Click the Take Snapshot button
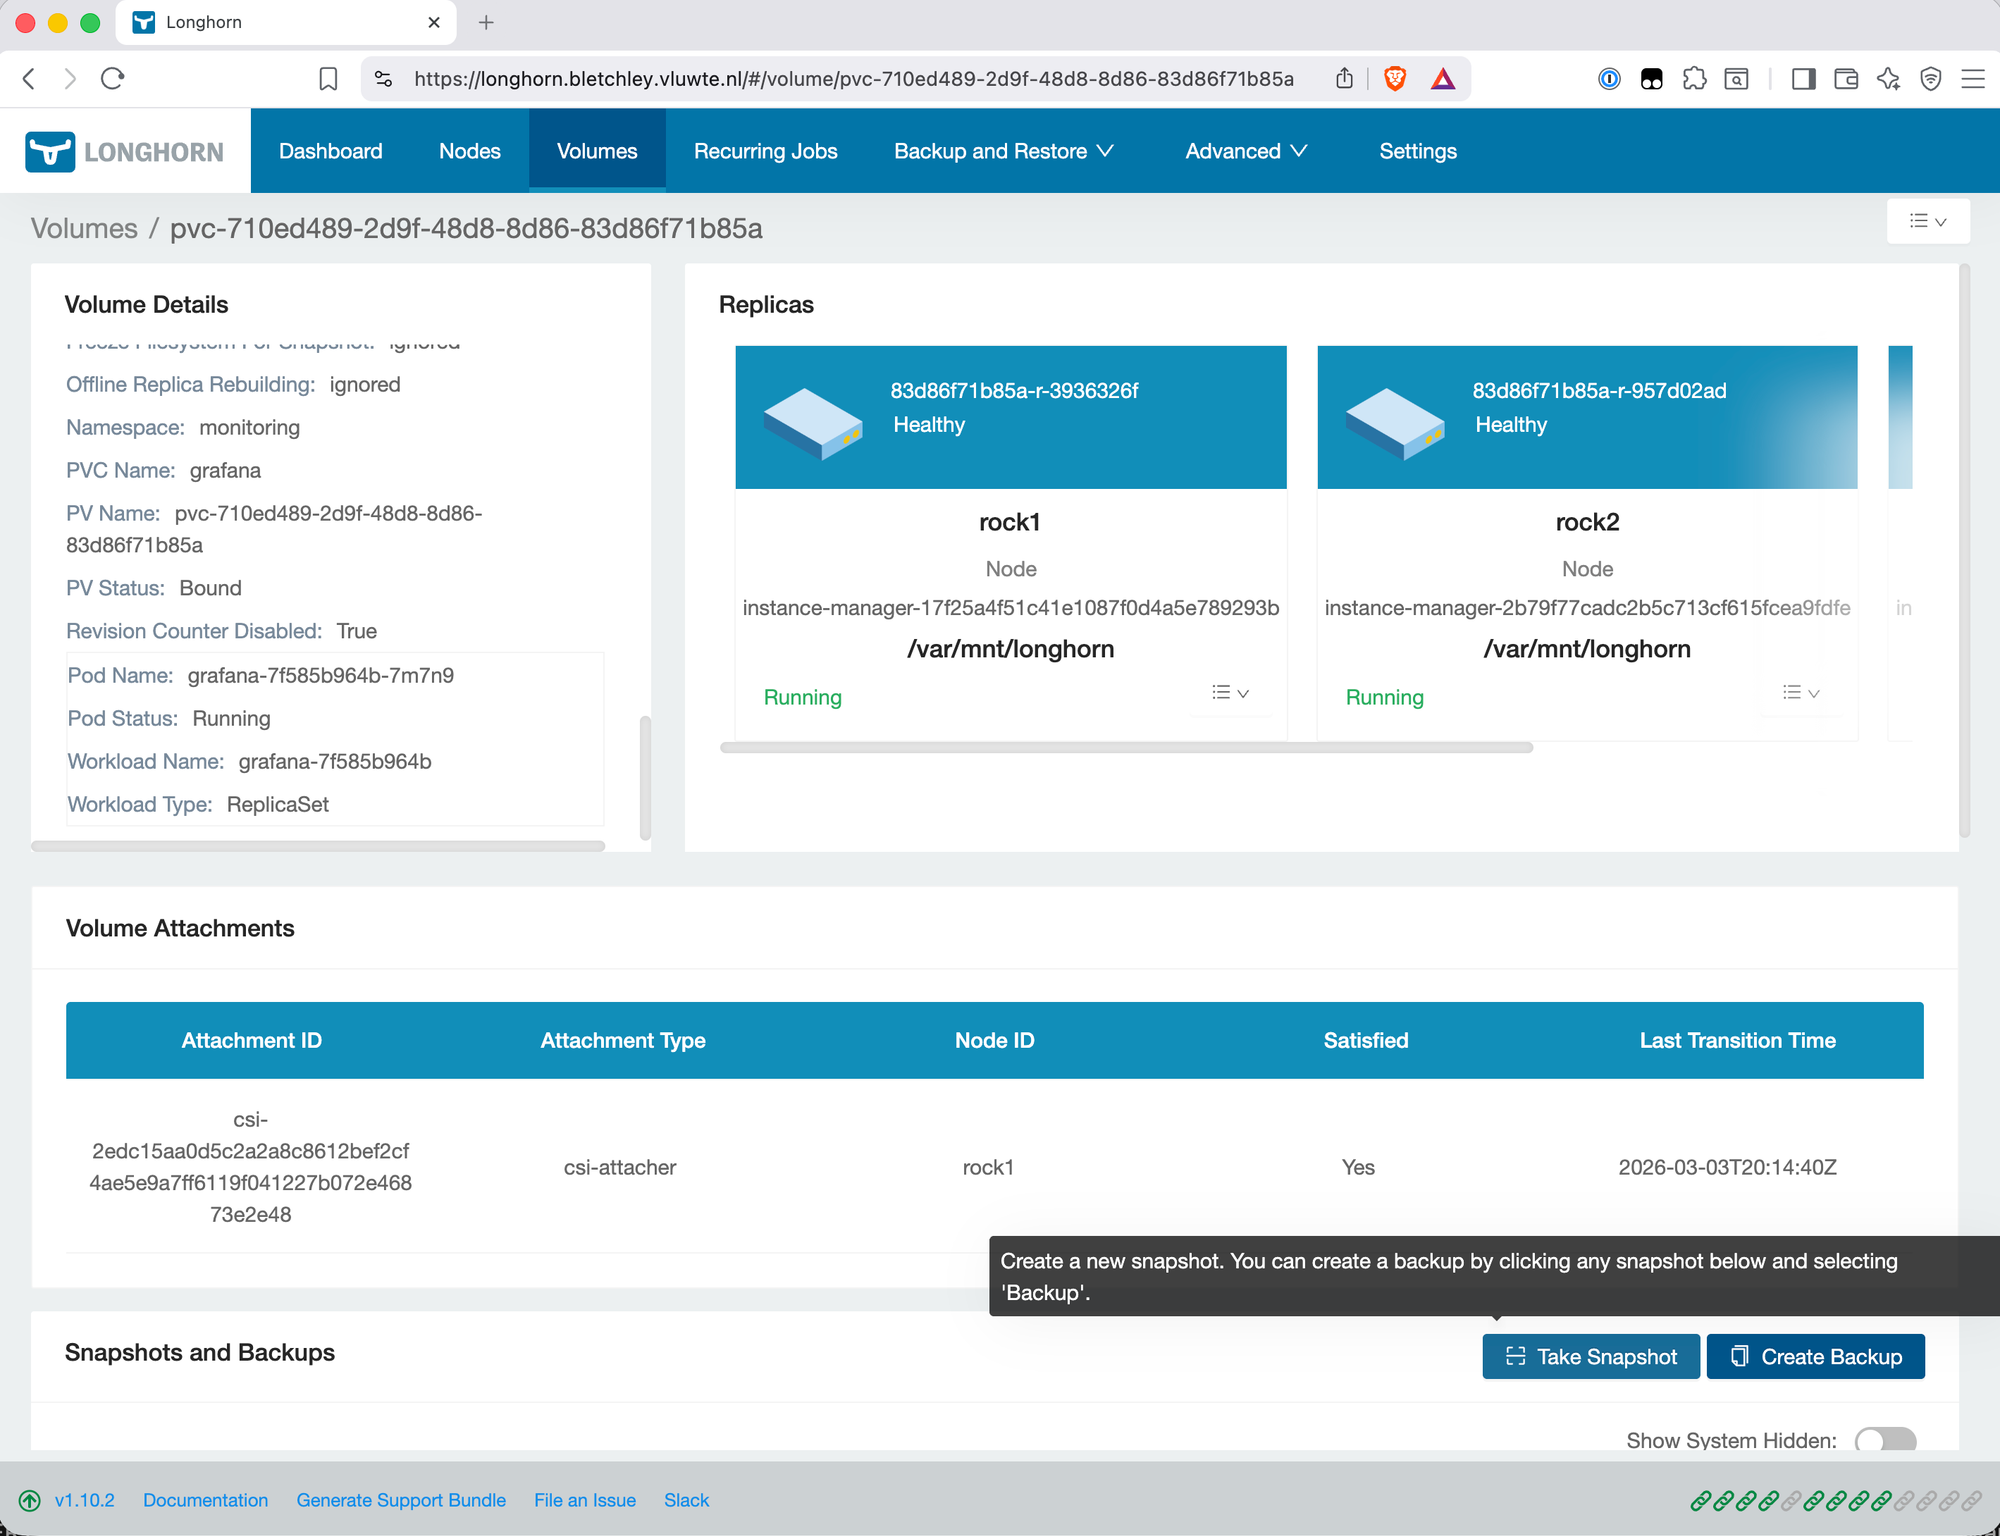Viewport: 2000px width, 1536px height. [x=1590, y=1357]
